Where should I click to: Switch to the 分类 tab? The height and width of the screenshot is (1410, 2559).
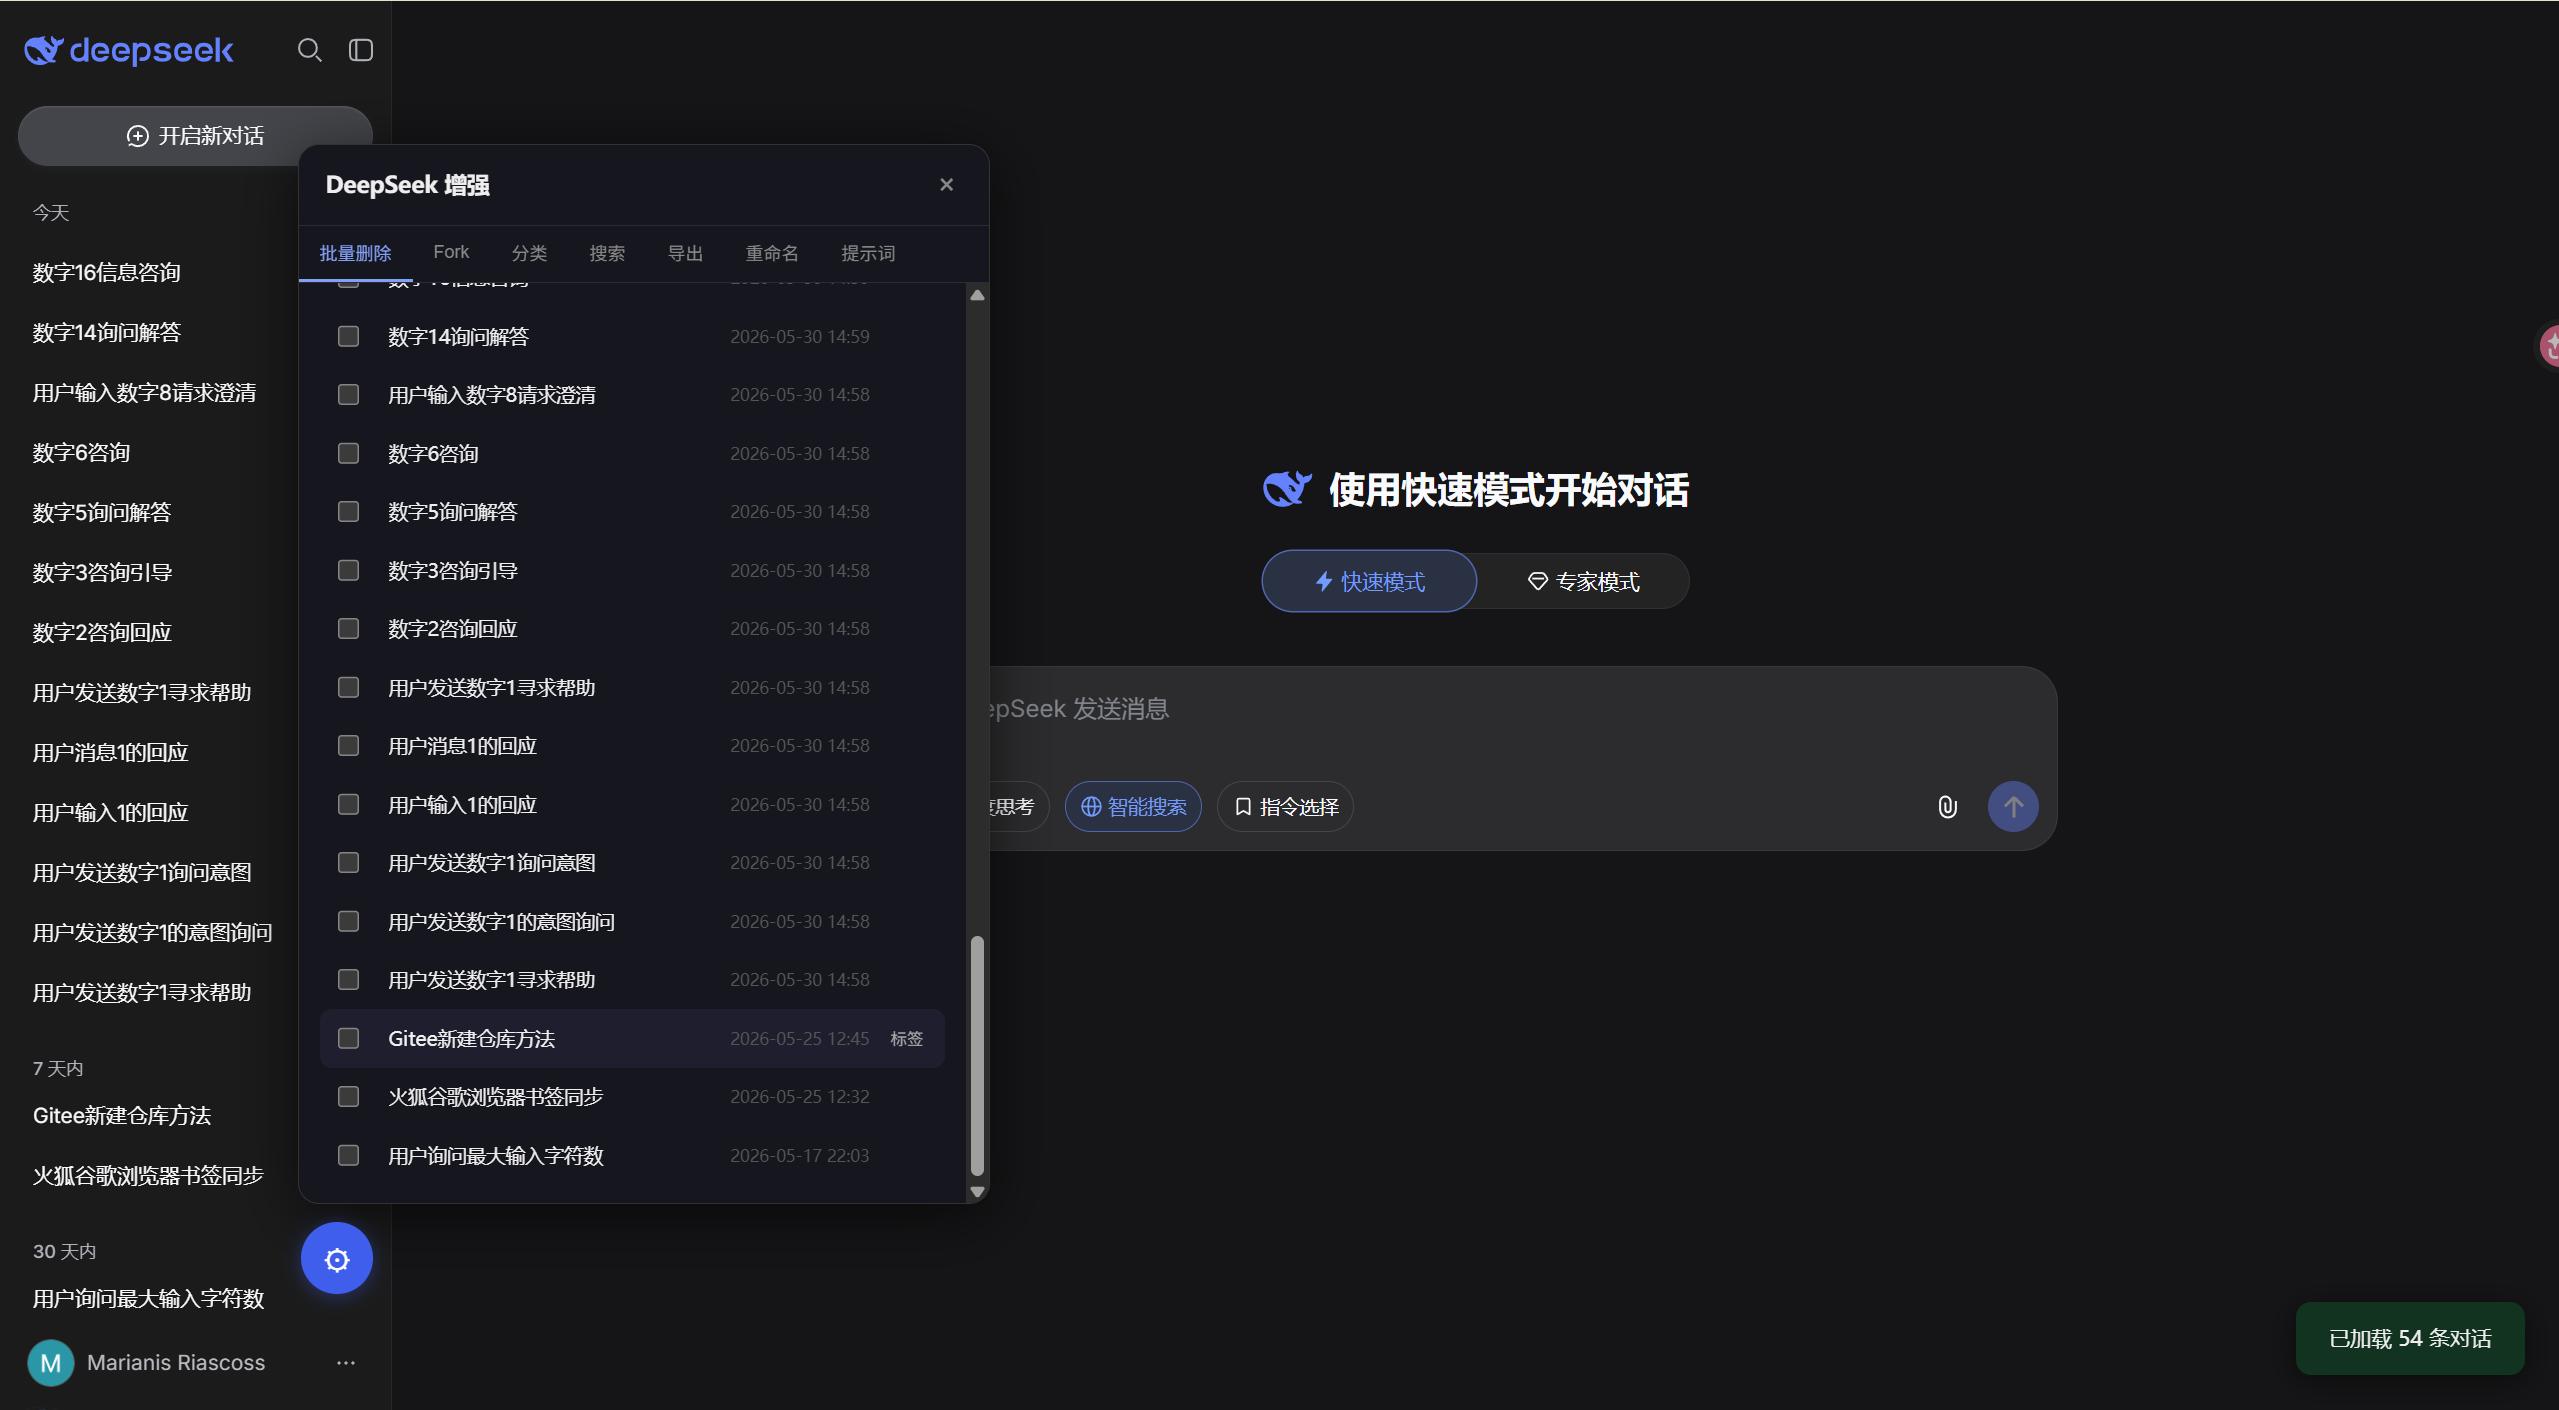click(x=529, y=253)
